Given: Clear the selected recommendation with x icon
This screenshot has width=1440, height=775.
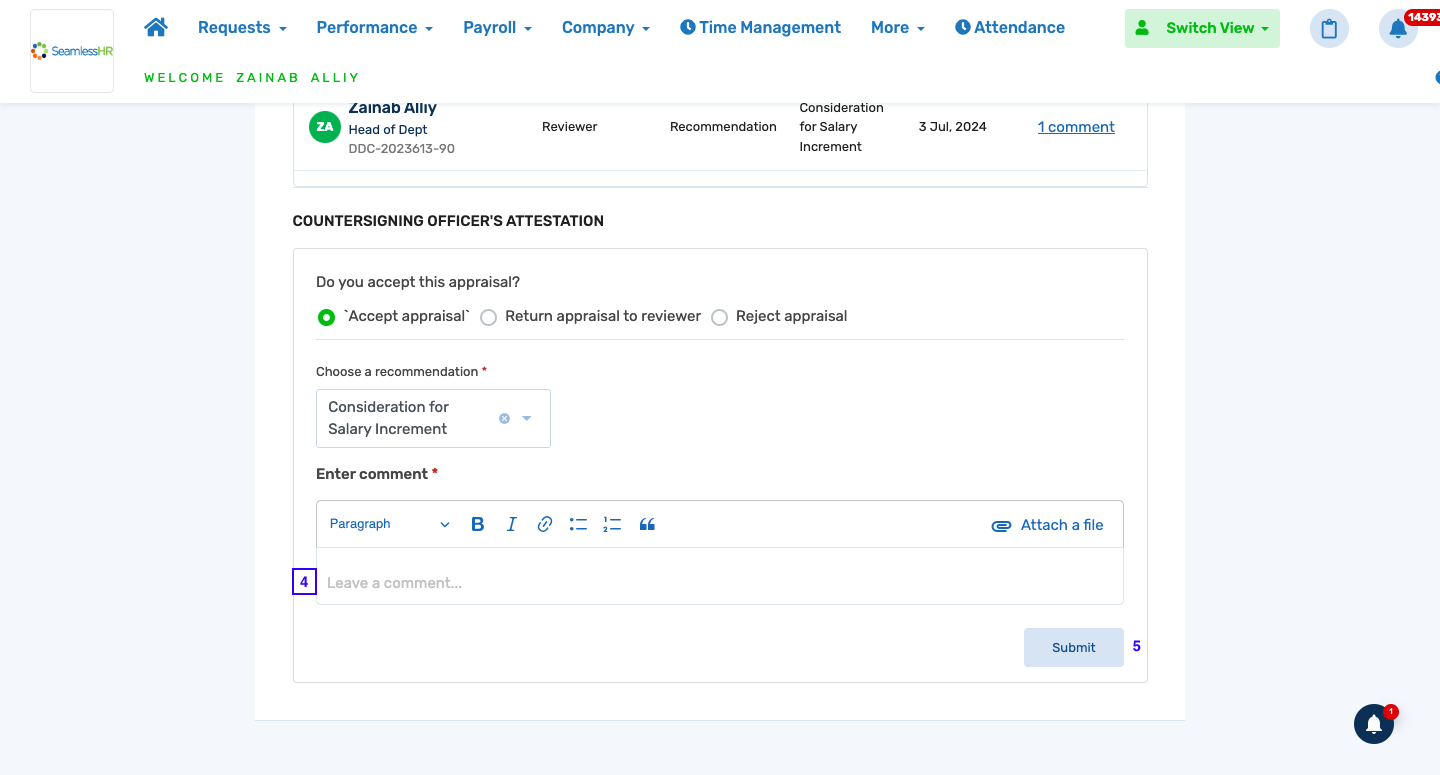Looking at the screenshot, I should tap(504, 418).
